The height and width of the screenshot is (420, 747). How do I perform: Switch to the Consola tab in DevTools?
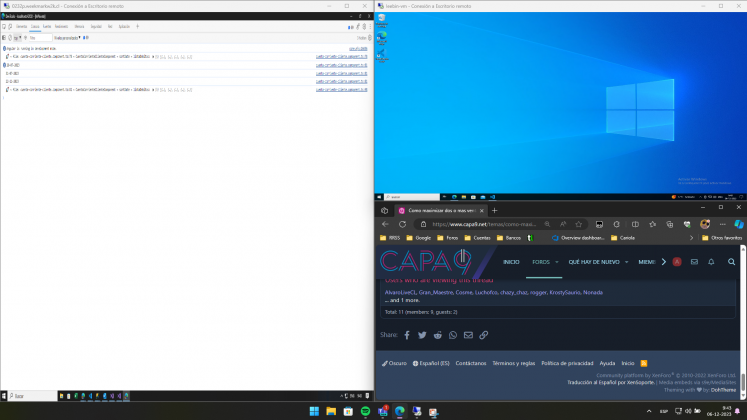point(35,27)
